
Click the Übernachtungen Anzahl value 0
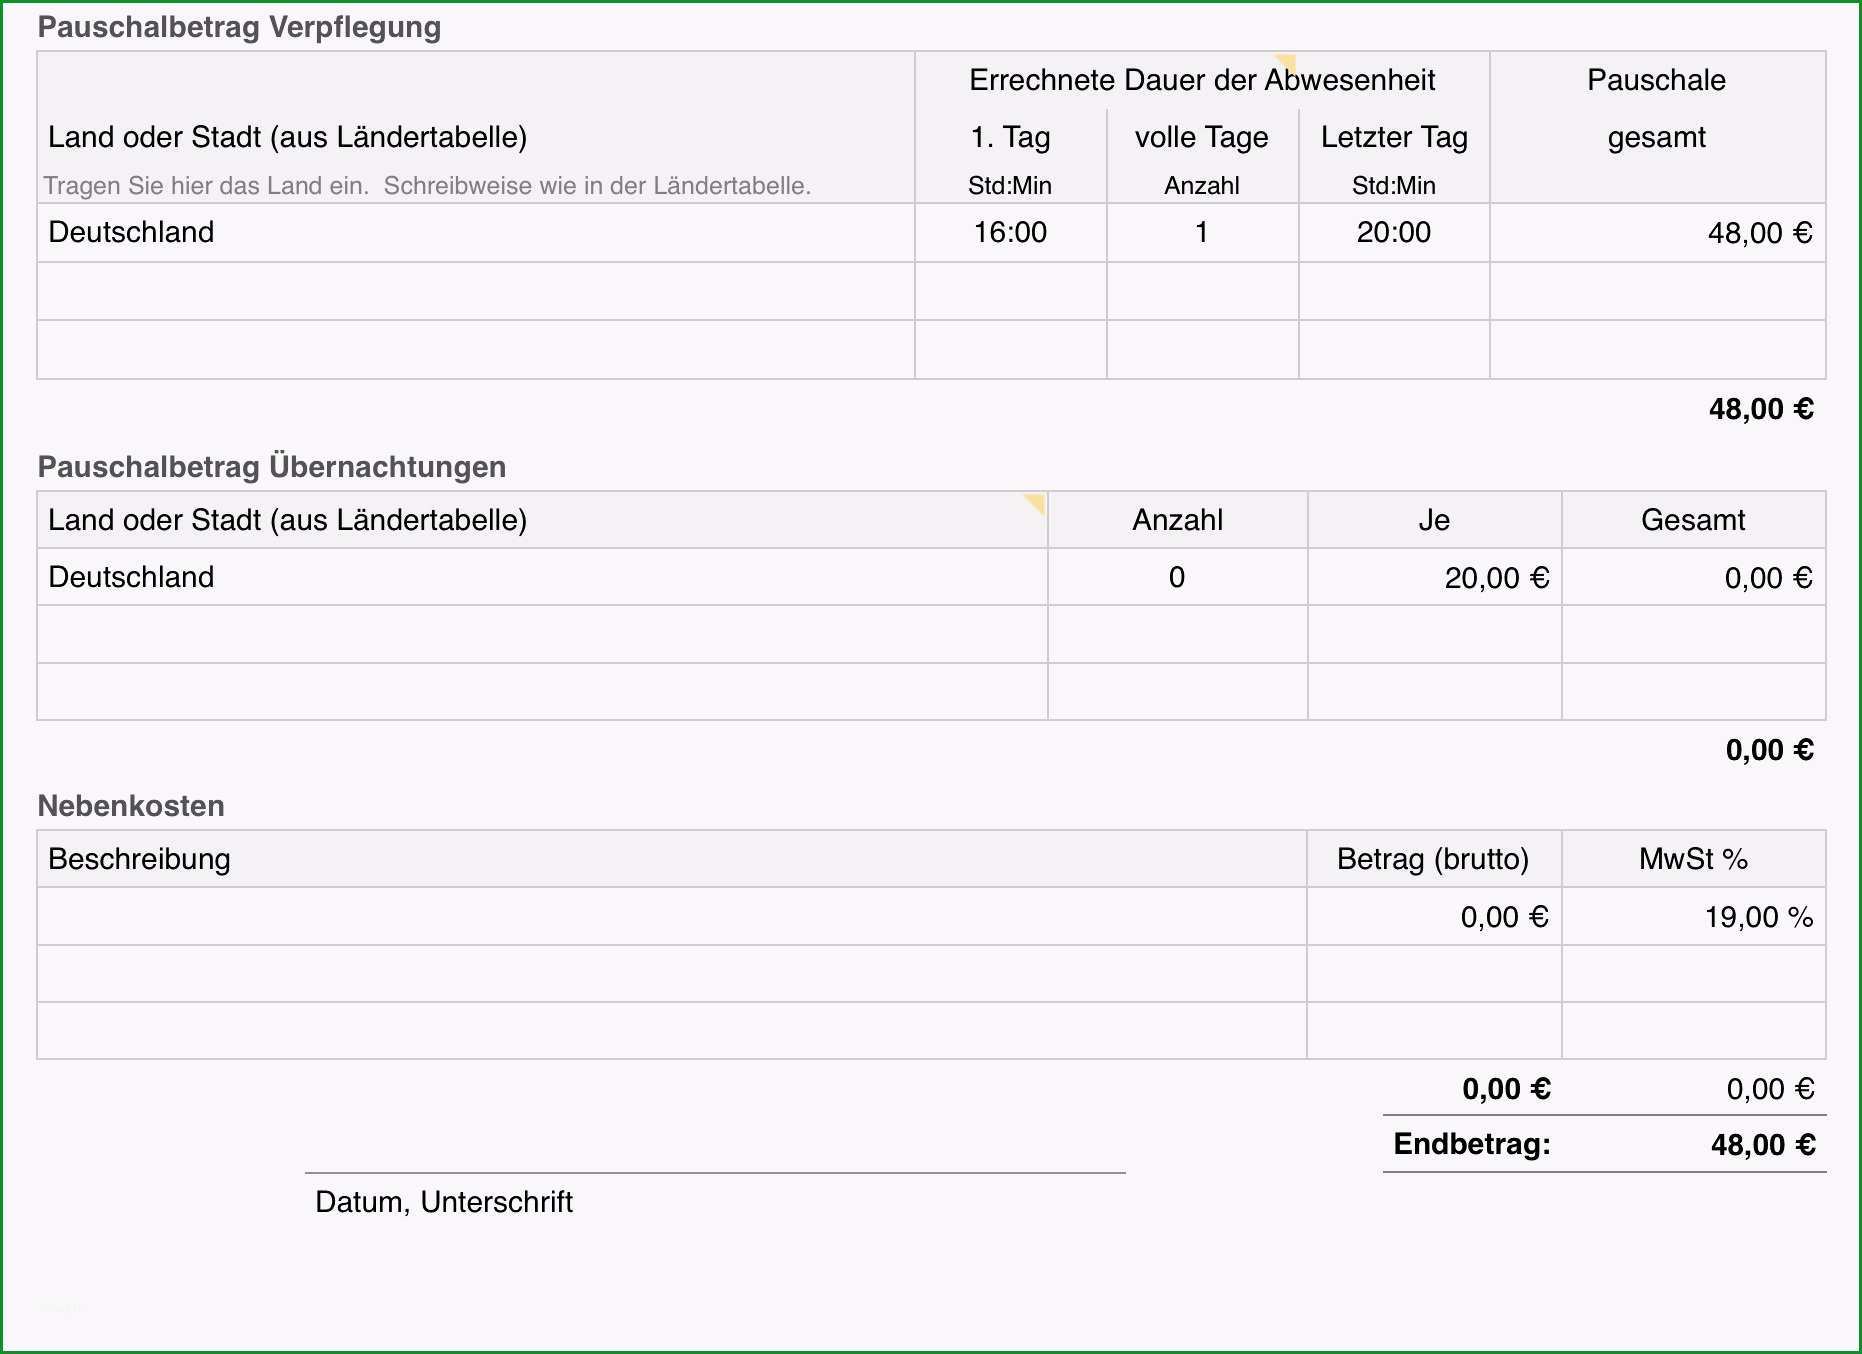1177,577
